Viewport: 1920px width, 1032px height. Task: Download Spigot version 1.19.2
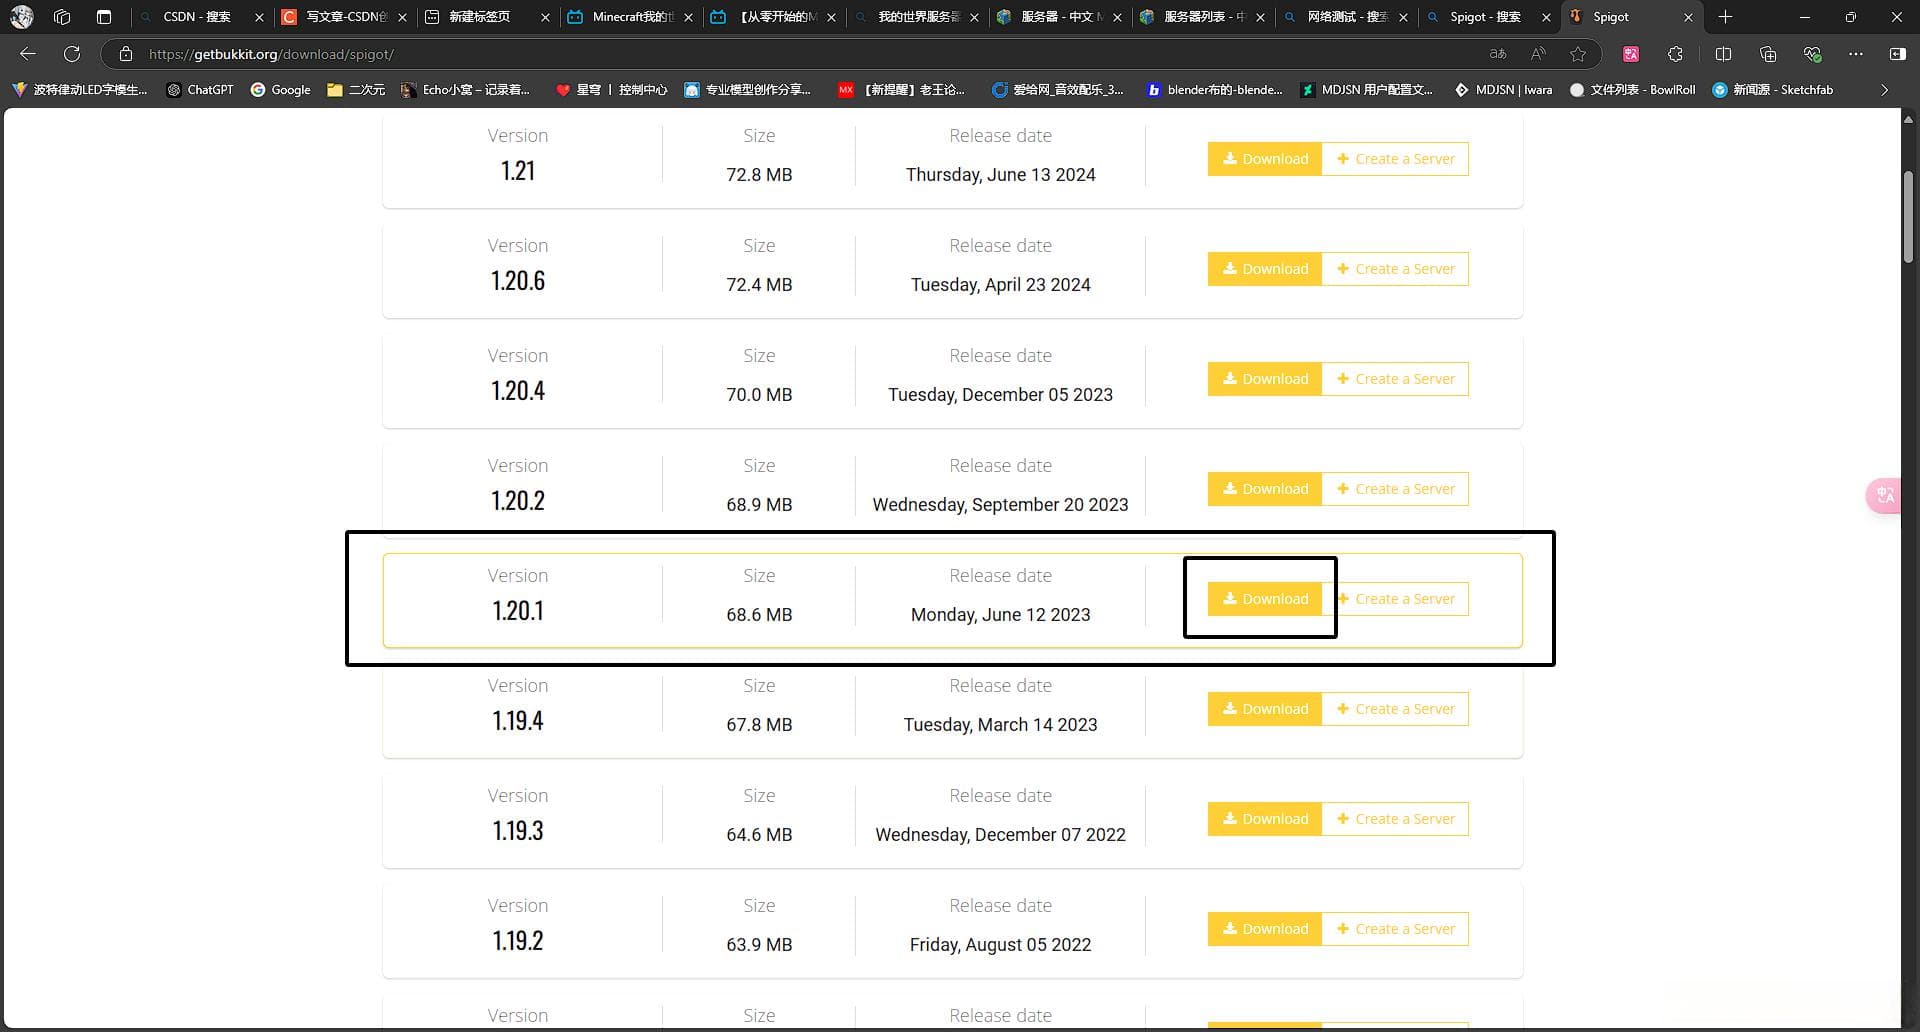[x=1265, y=929]
